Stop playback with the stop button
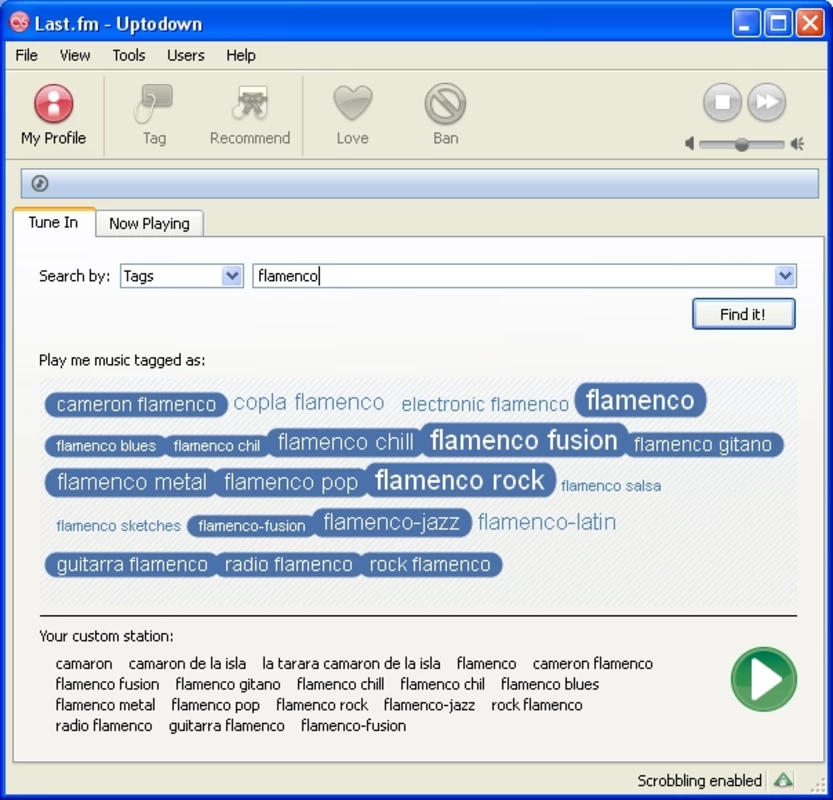Screen dimensions: 833x800 [722, 102]
